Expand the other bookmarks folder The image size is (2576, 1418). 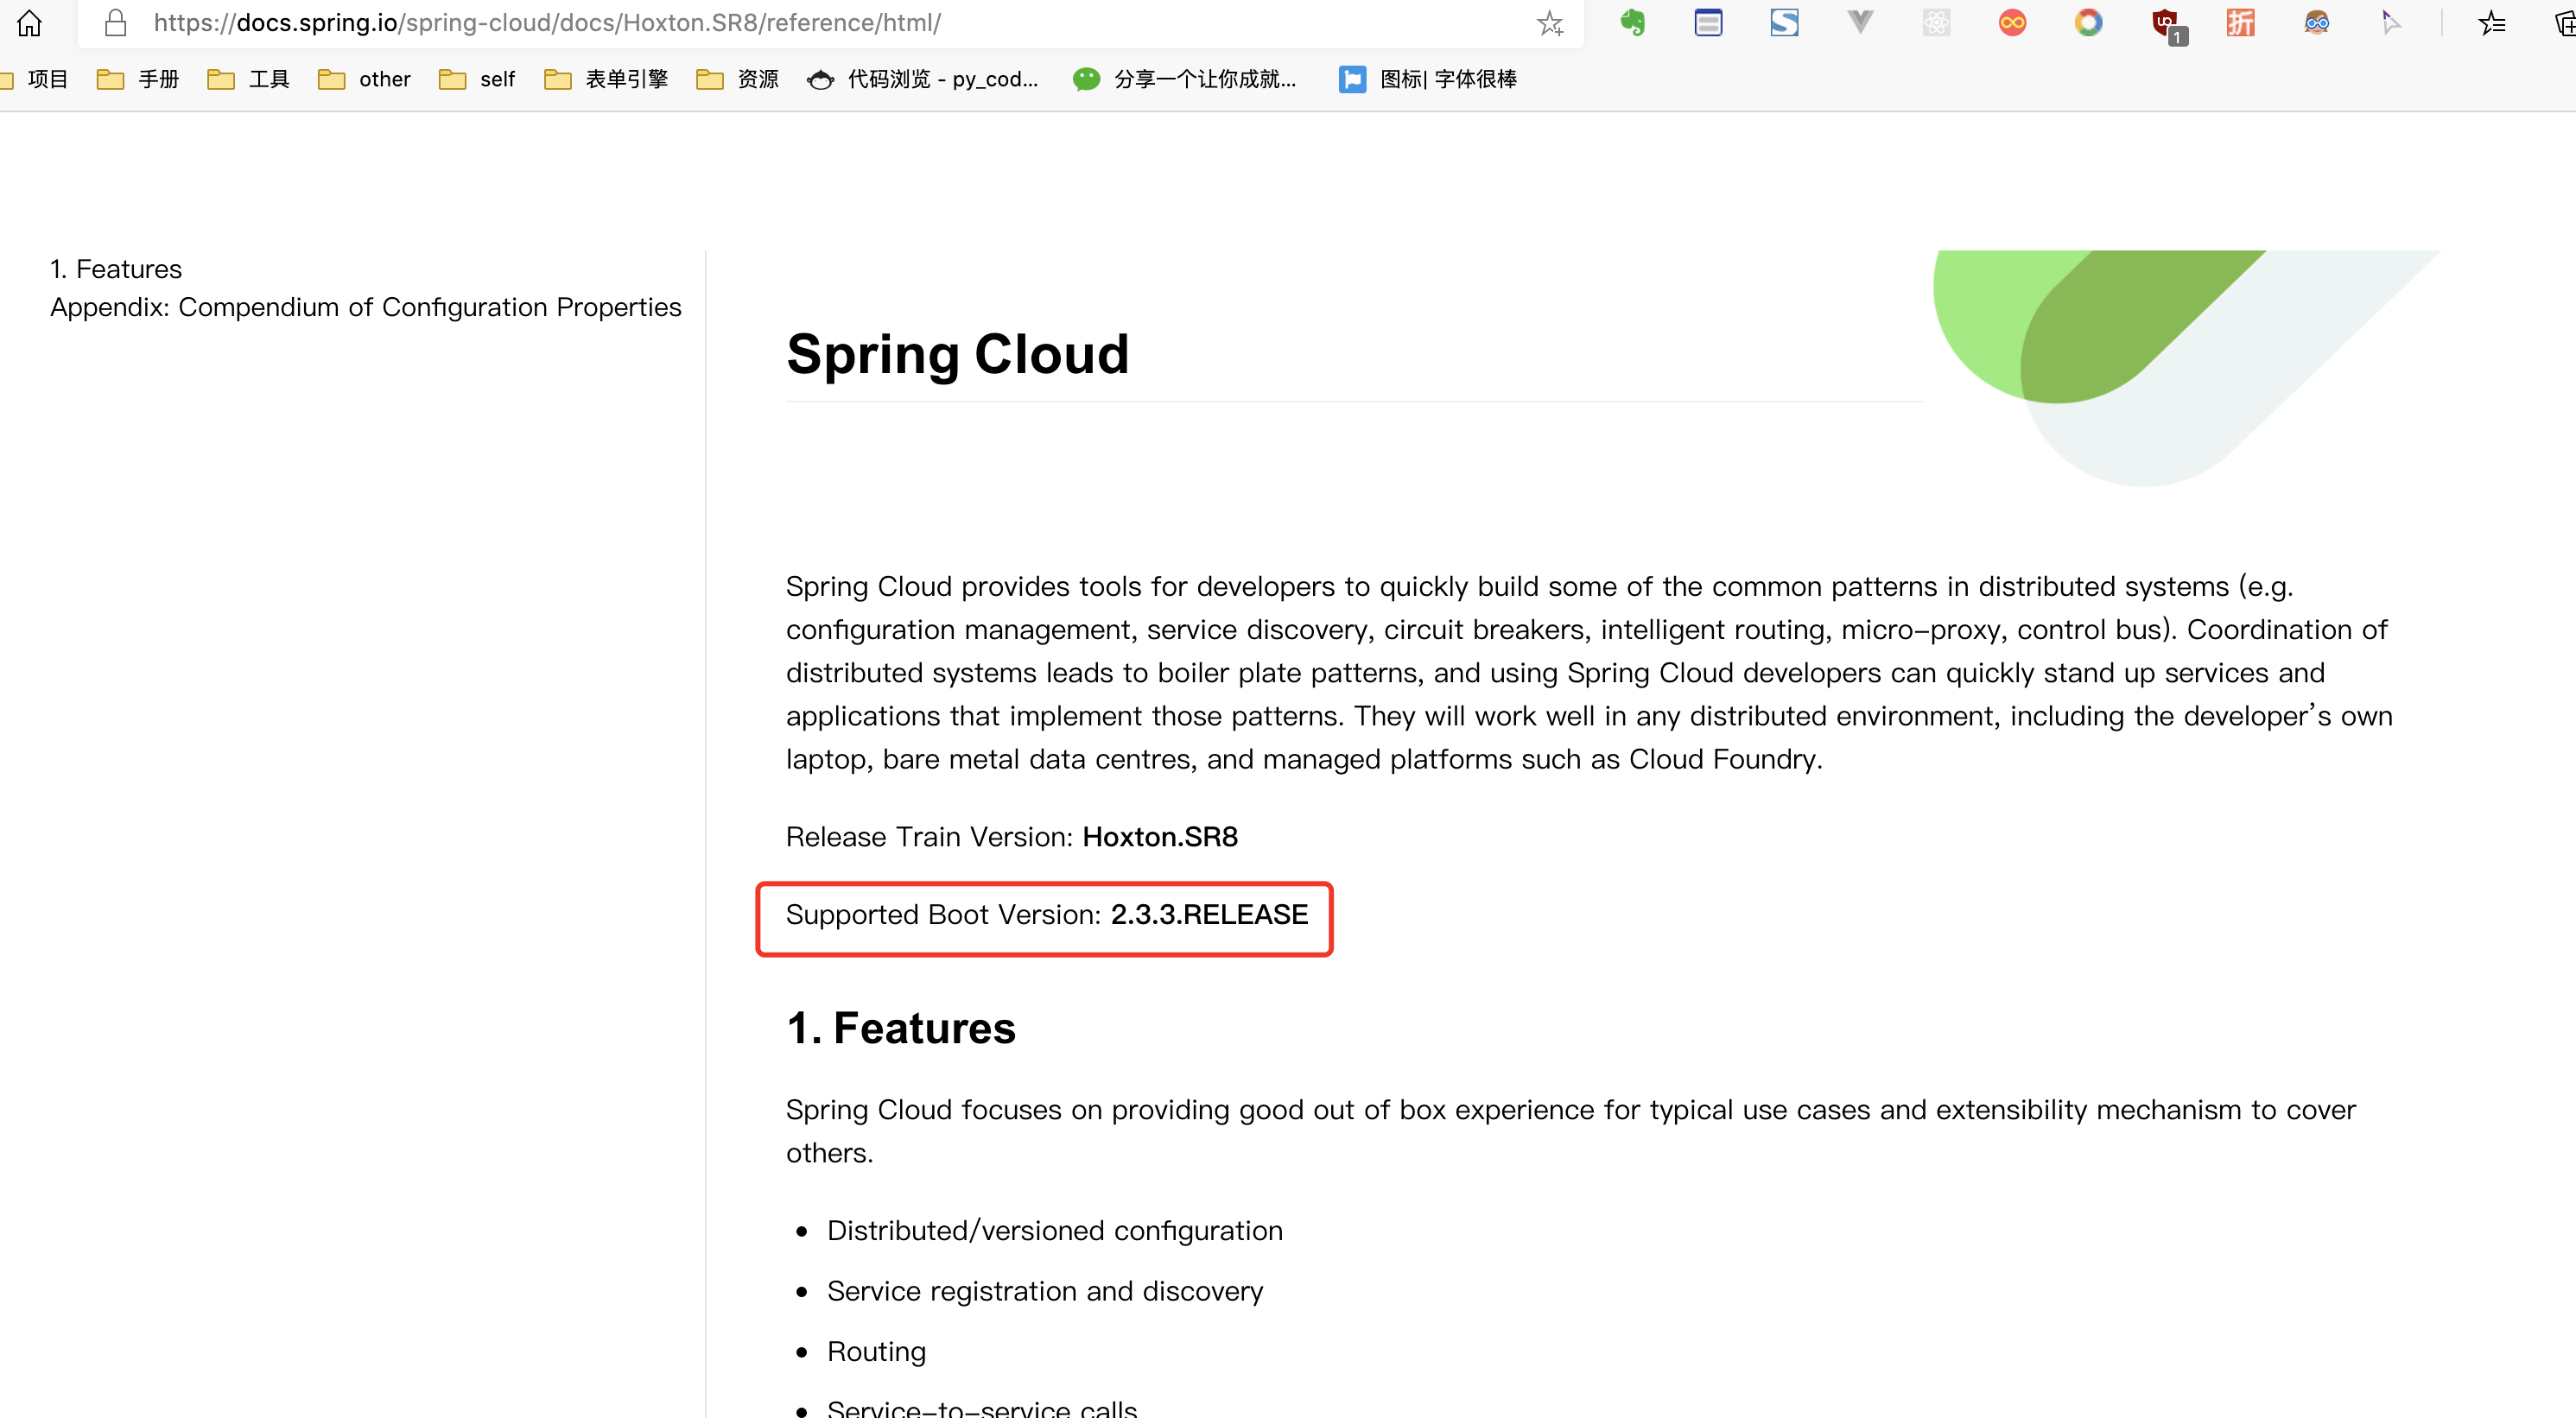point(365,79)
